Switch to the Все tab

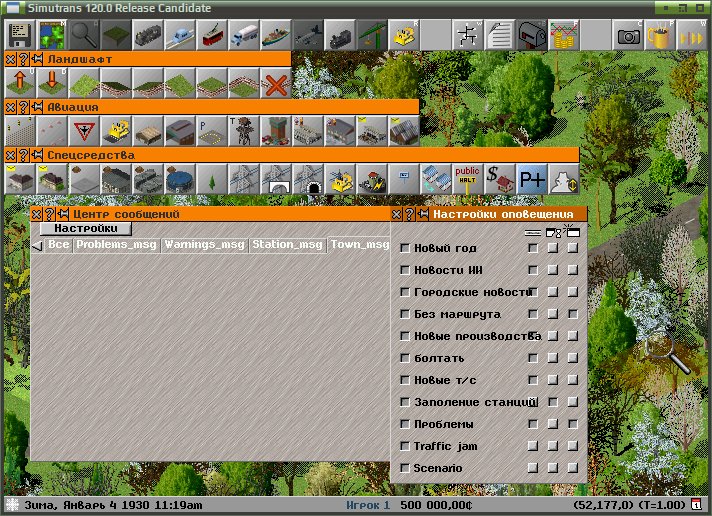59,244
